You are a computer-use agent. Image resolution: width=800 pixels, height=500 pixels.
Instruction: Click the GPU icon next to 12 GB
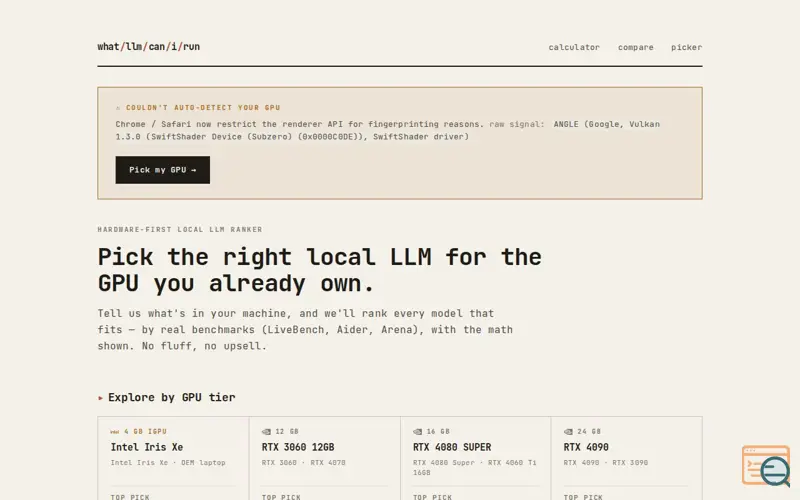pos(266,432)
